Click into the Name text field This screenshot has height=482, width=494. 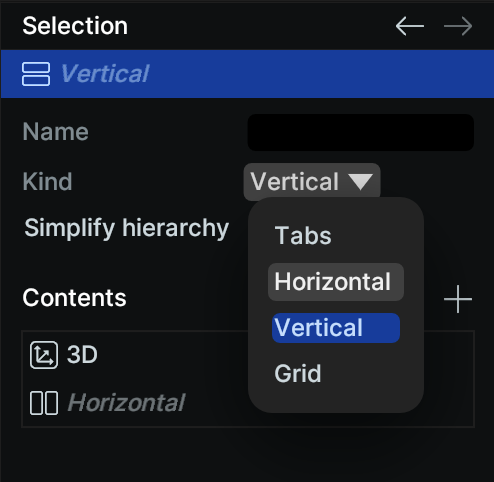tap(361, 132)
